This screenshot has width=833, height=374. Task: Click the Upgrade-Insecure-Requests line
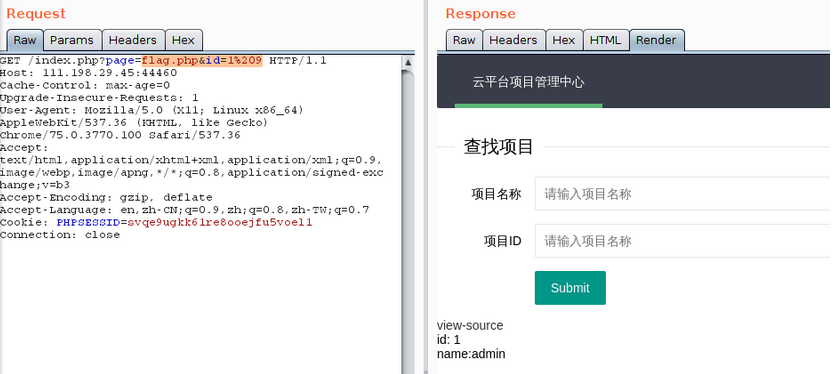click(99, 98)
